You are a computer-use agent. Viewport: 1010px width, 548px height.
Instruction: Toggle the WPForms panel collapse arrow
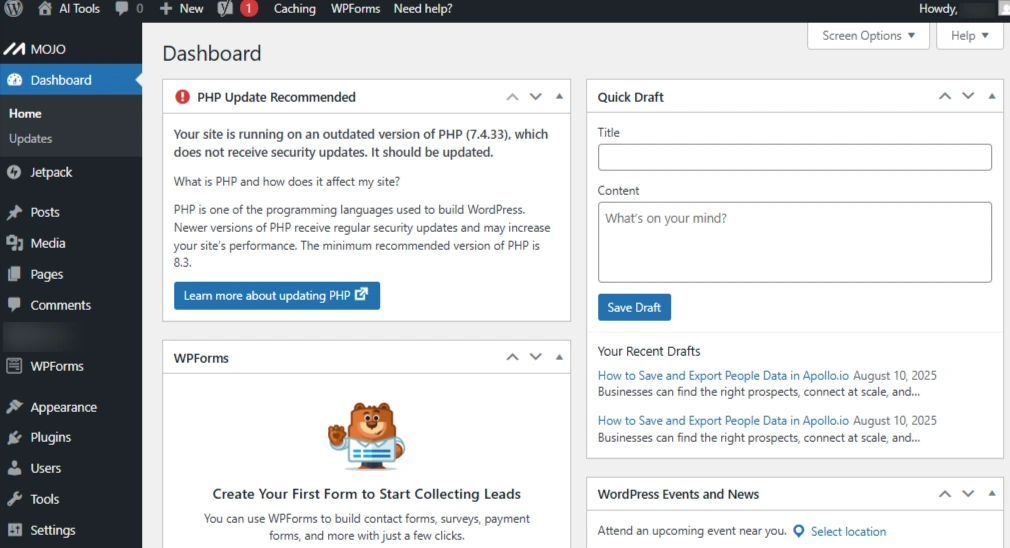click(559, 357)
